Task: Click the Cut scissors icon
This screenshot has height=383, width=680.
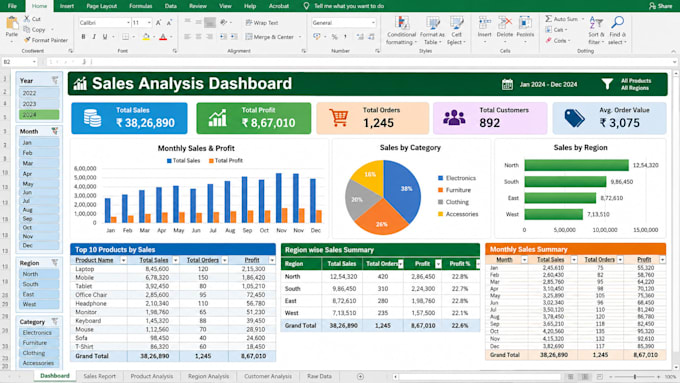Action: [x=27, y=19]
